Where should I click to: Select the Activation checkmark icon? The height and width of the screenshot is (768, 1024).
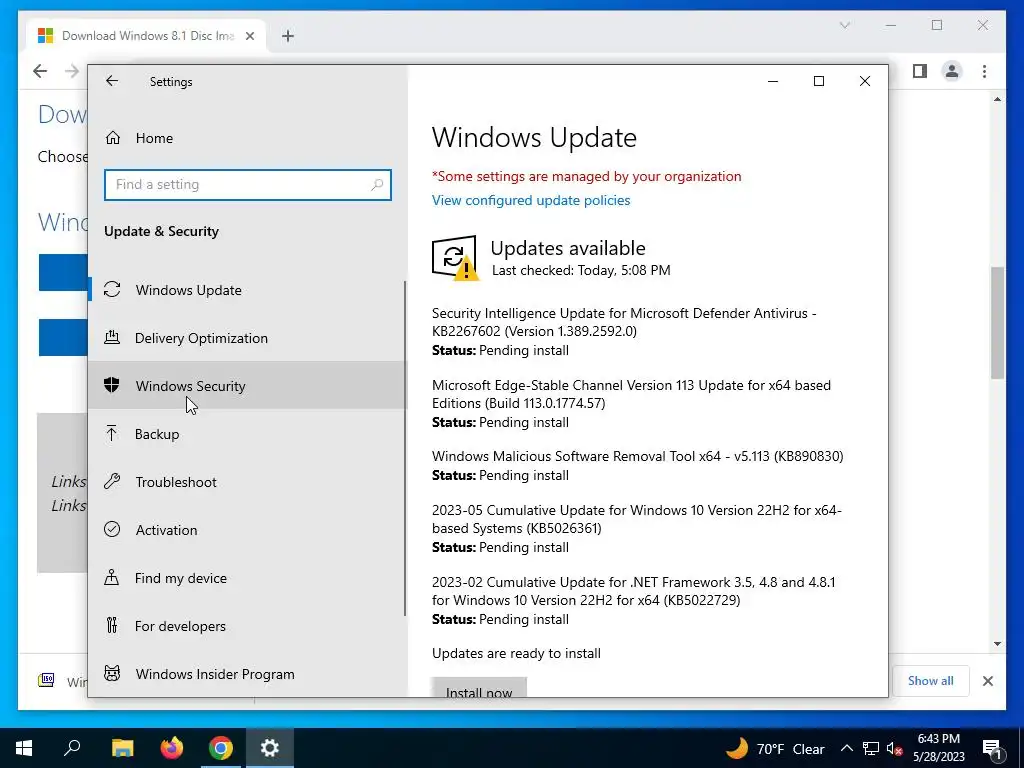pos(112,529)
